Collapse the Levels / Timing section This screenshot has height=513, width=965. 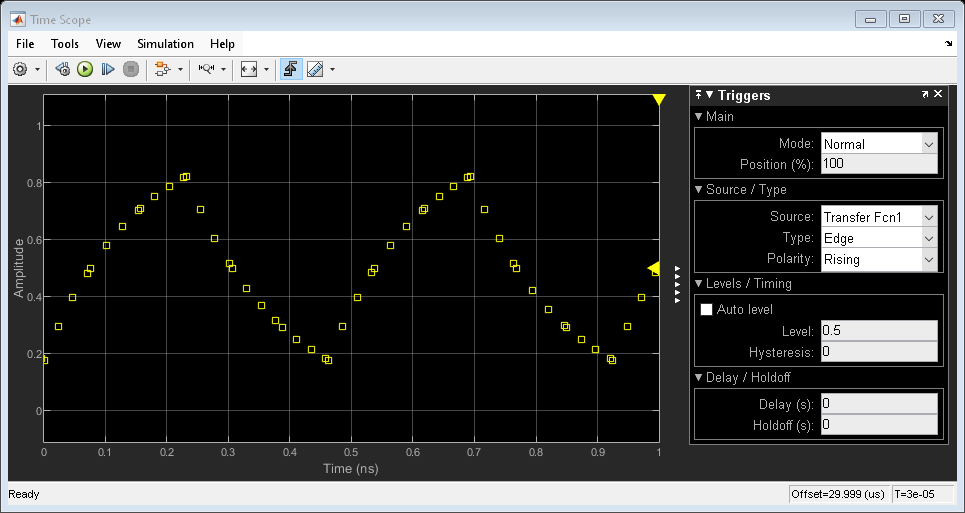(699, 283)
